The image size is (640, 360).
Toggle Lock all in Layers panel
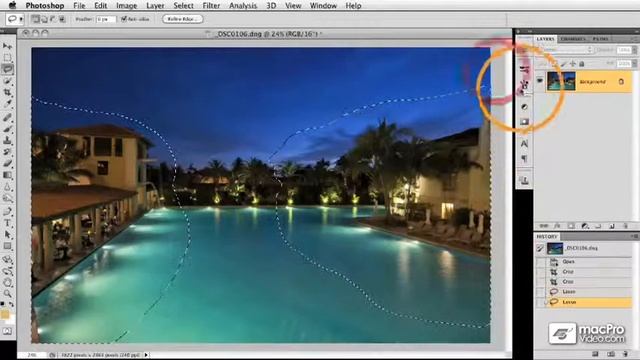[x=582, y=64]
